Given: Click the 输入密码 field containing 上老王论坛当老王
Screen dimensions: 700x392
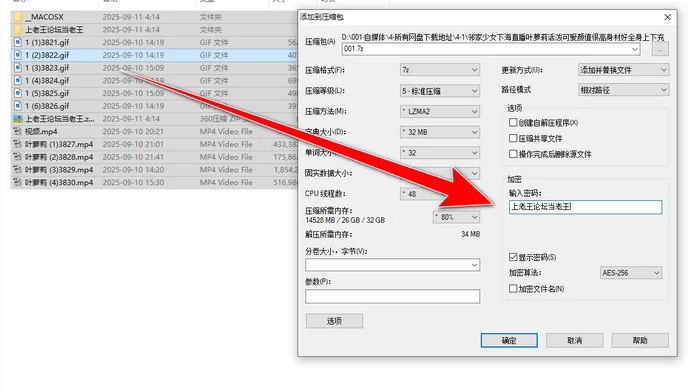Looking at the screenshot, I should coord(585,207).
